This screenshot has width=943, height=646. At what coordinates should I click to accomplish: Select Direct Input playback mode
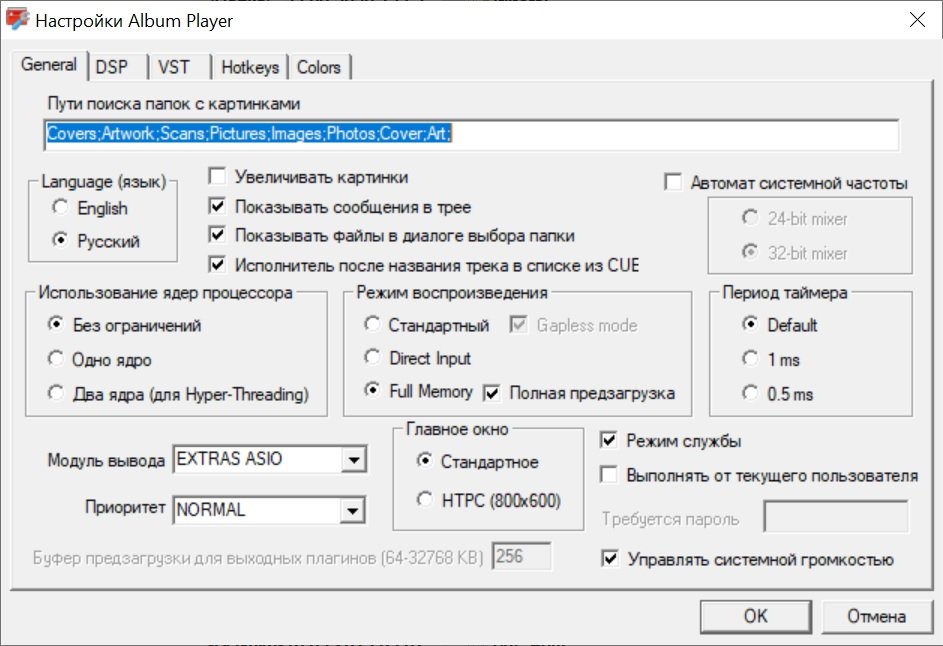click(372, 358)
